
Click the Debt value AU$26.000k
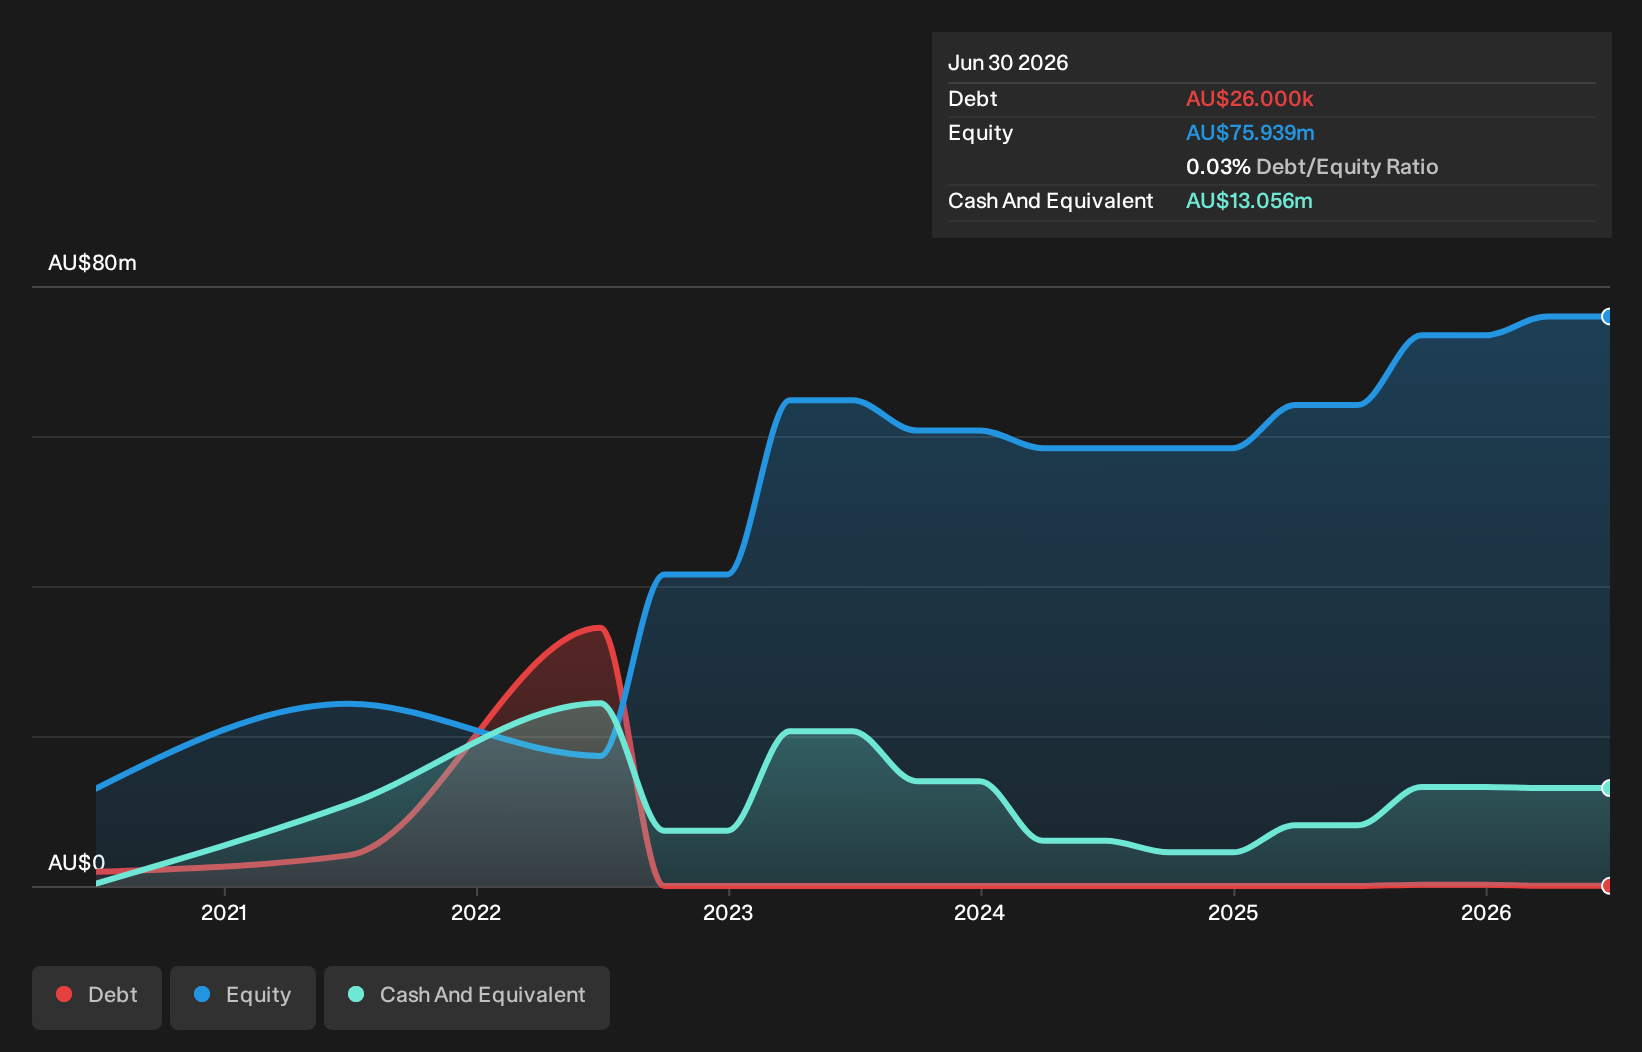click(1250, 99)
